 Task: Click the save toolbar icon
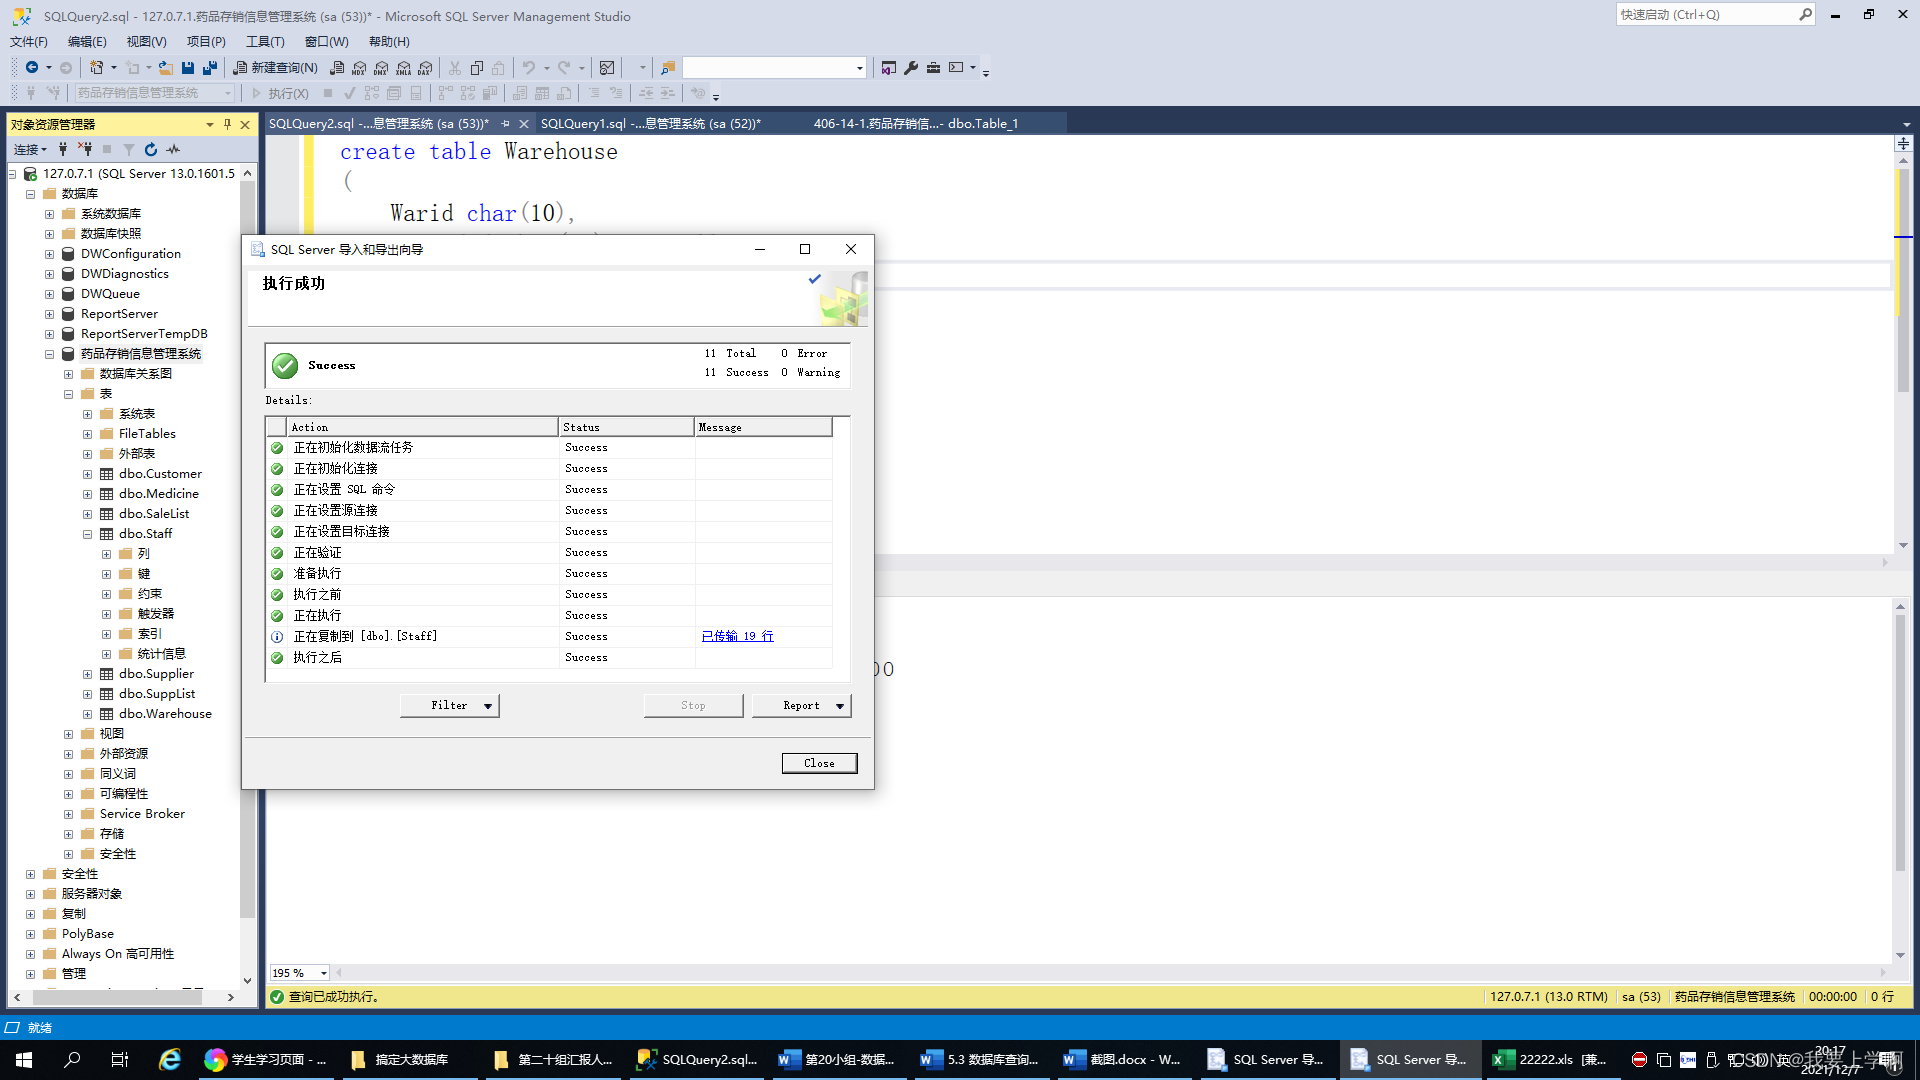(x=188, y=68)
